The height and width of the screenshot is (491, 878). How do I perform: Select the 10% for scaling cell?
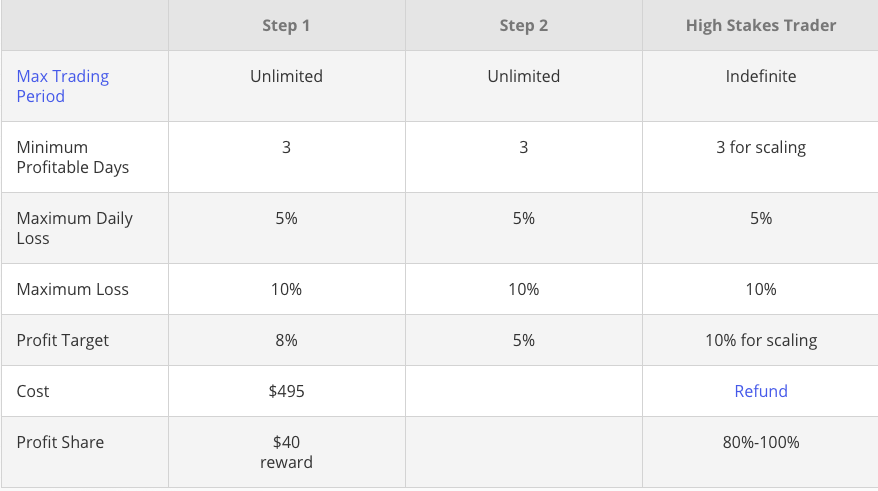(x=760, y=340)
